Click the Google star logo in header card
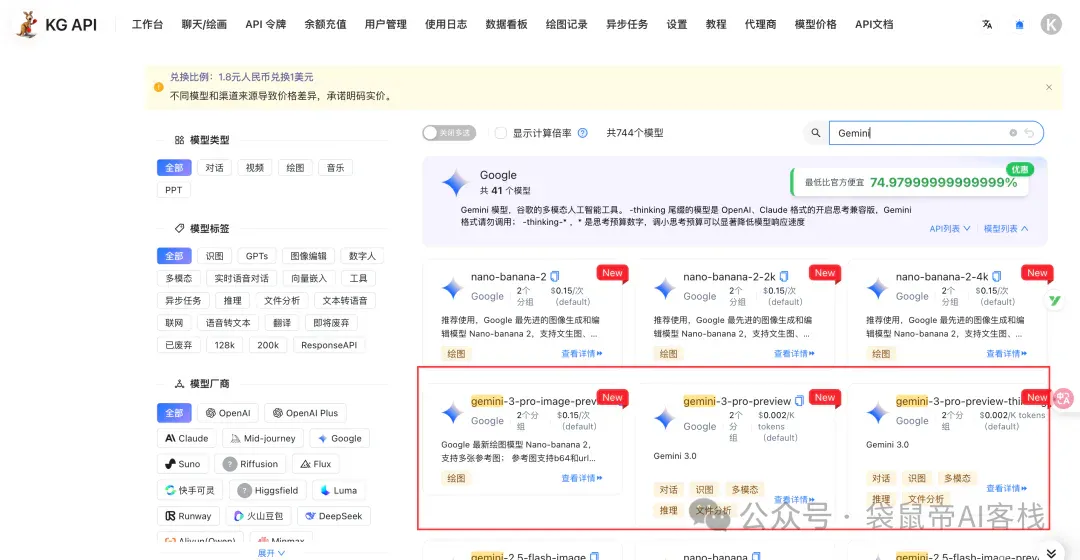Screen dimensions: 1080x560 pos(455,183)
